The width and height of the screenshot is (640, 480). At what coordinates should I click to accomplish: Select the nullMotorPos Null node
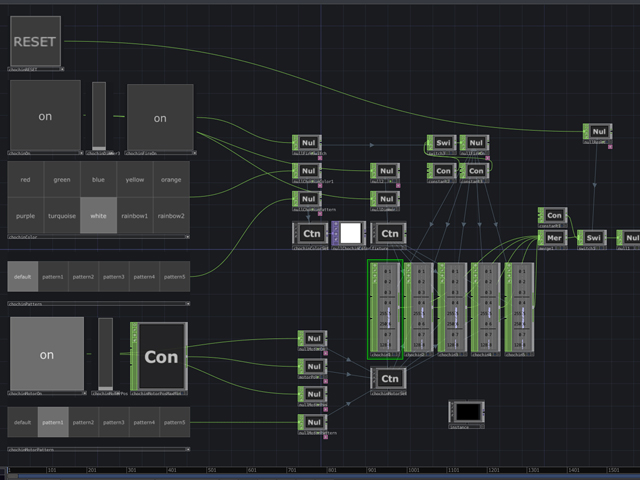(313, 394)
